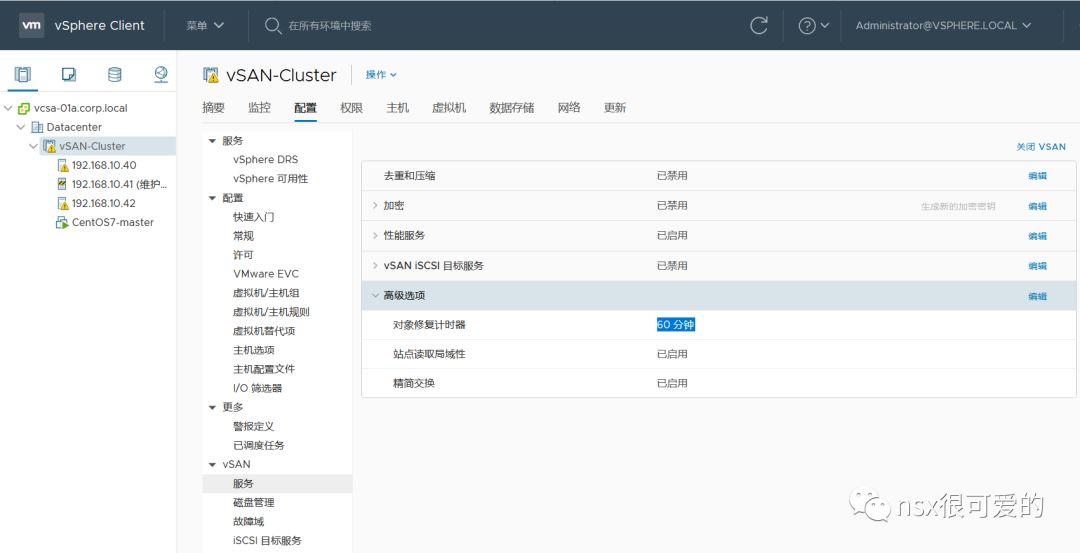The image size is (1080, 553).
Task: Open 警报定义 under 更多
Action: point(253,426)
